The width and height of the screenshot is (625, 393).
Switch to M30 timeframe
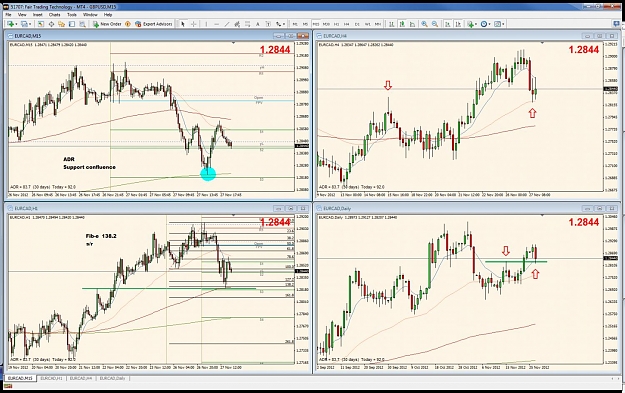pyautogui.click(x=326, y=24)
